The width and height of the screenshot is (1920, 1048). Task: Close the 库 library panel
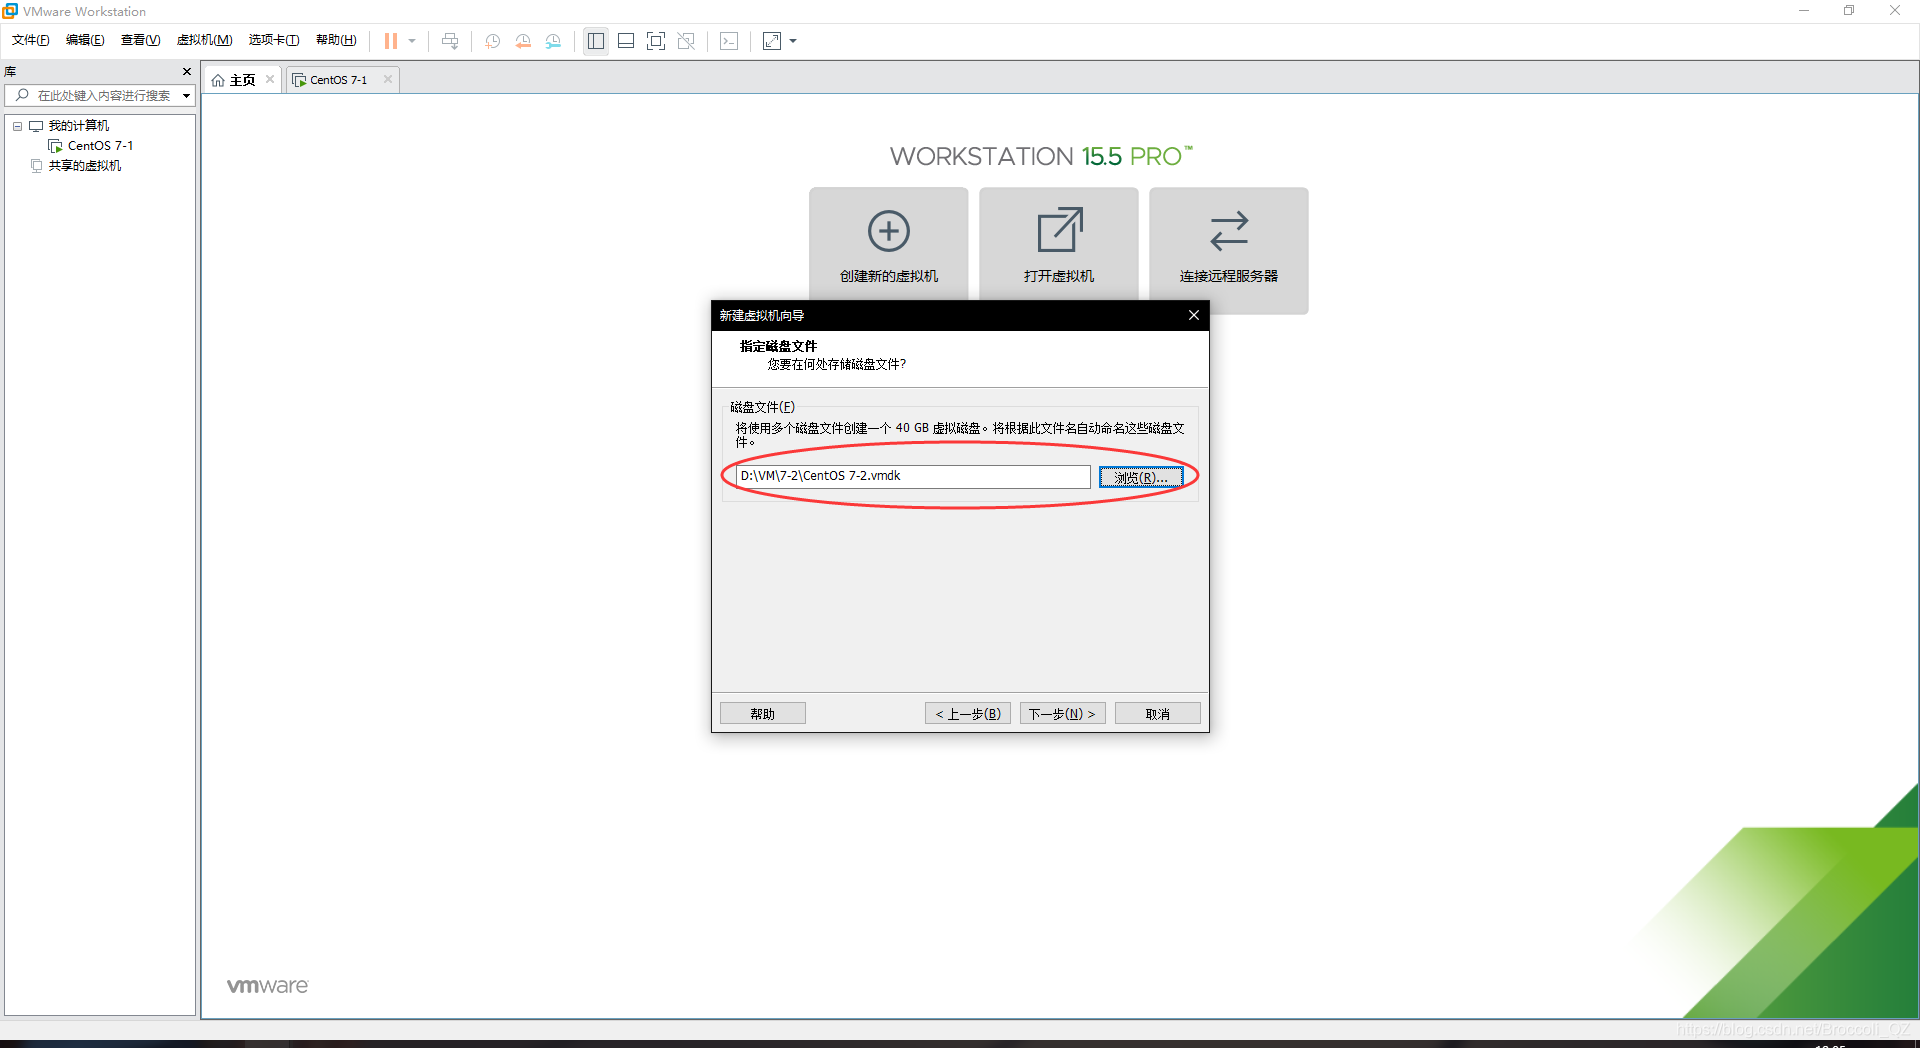pos(187,72)
